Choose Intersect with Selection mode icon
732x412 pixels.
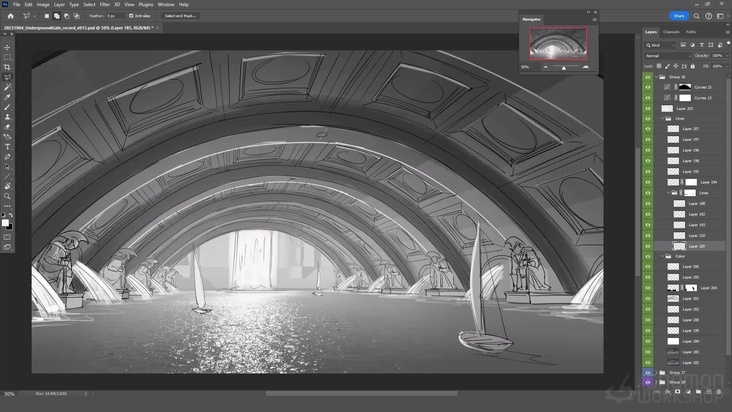tap(77, 16)
